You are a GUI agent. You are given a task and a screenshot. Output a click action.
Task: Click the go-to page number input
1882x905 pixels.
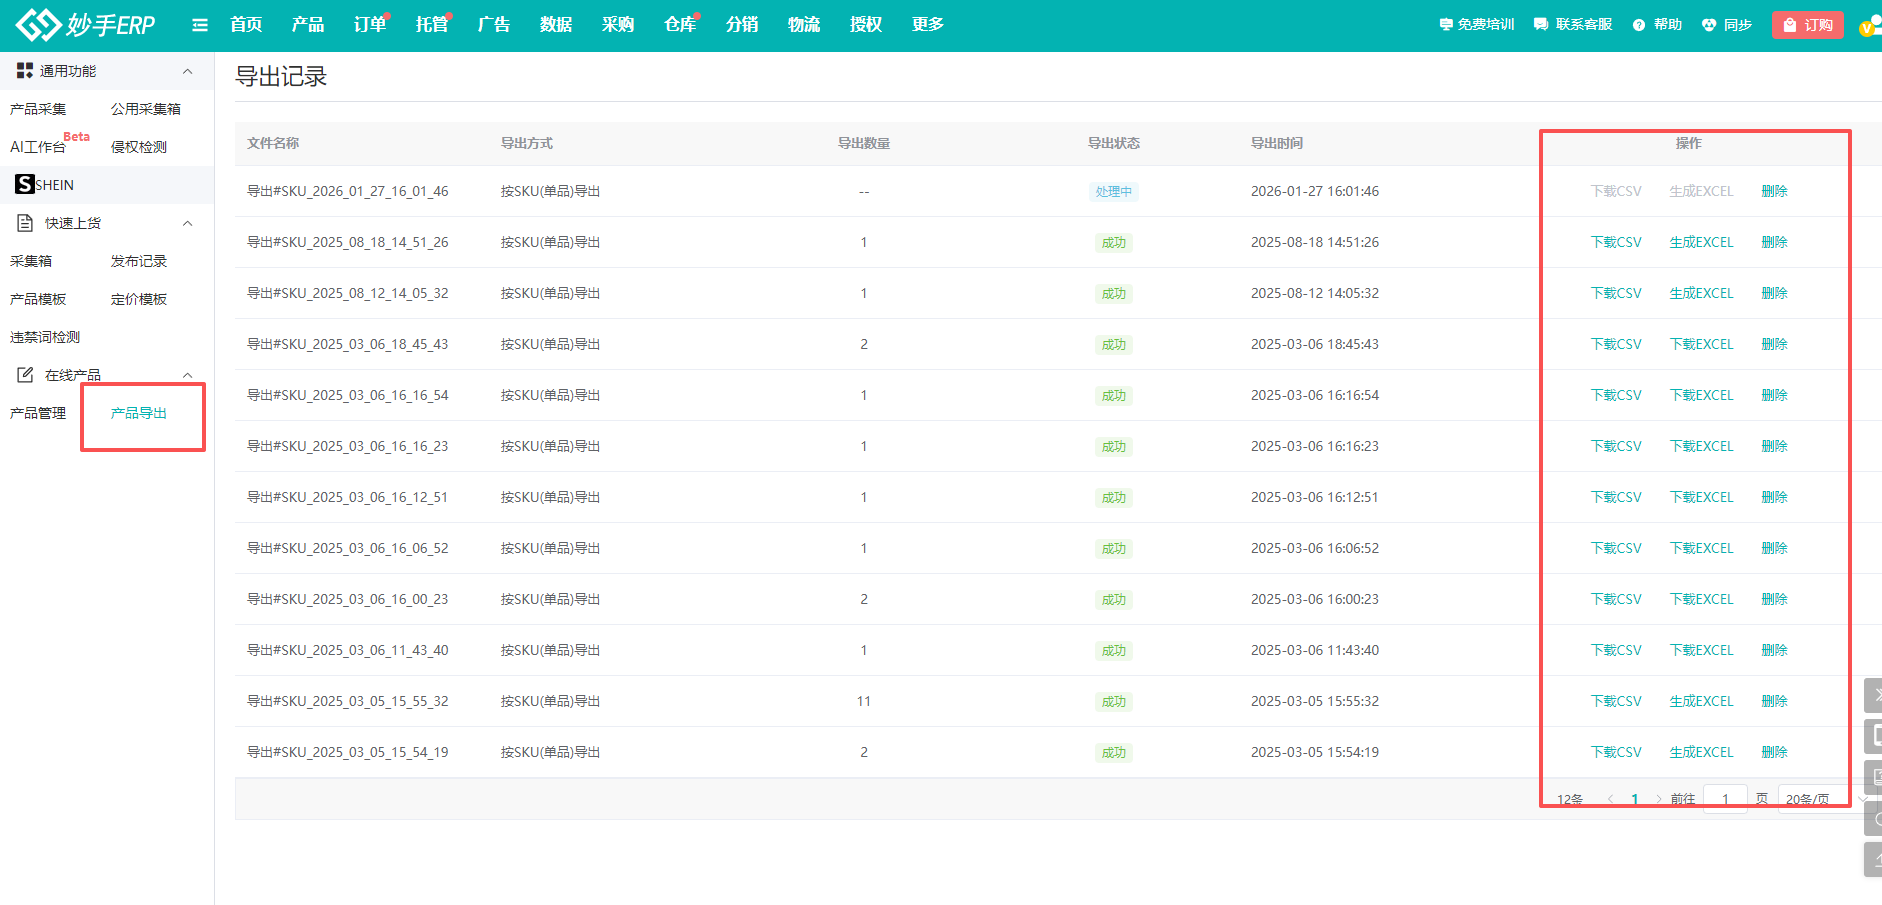1725,799
